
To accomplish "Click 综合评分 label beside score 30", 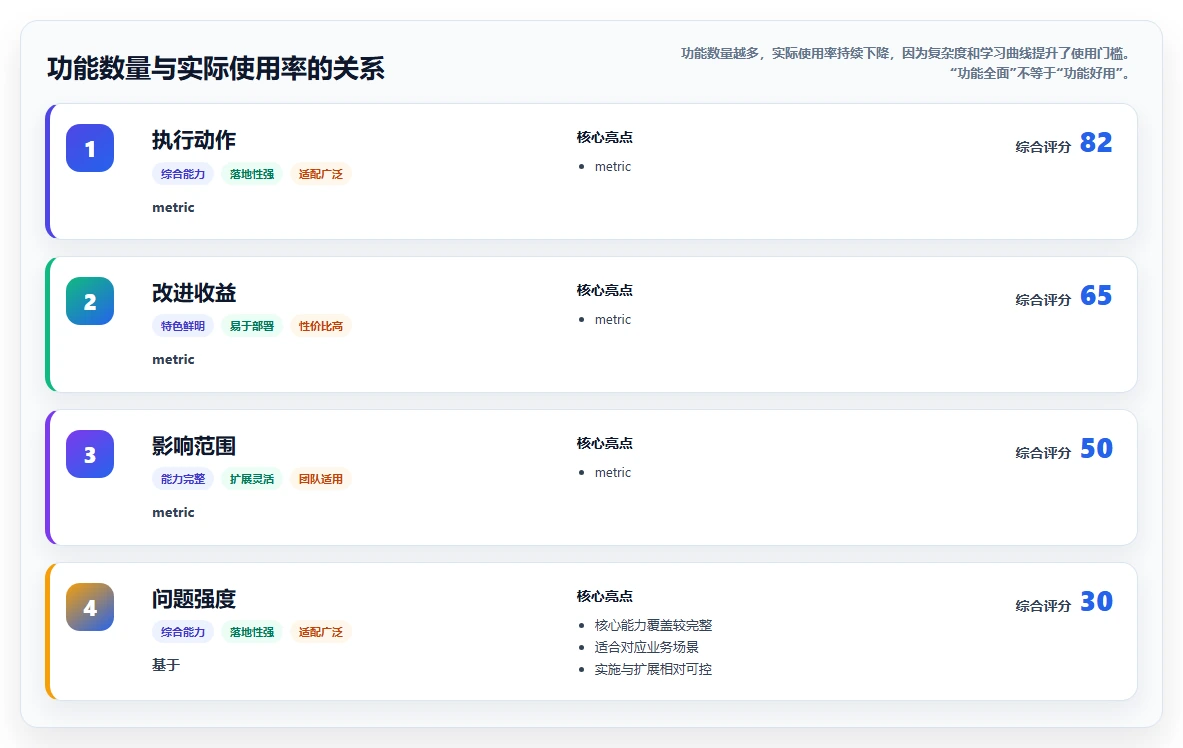I will click(x=1043, y=606).
